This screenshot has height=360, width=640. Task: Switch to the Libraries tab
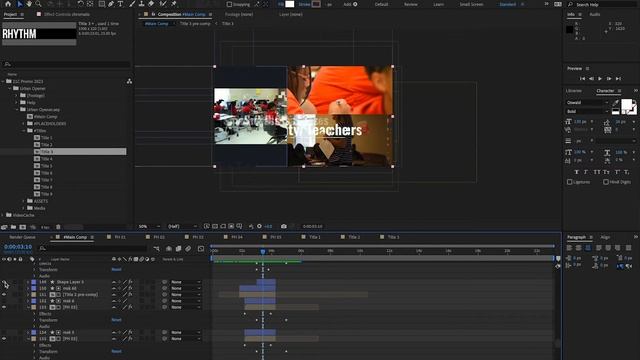point(574,91)
